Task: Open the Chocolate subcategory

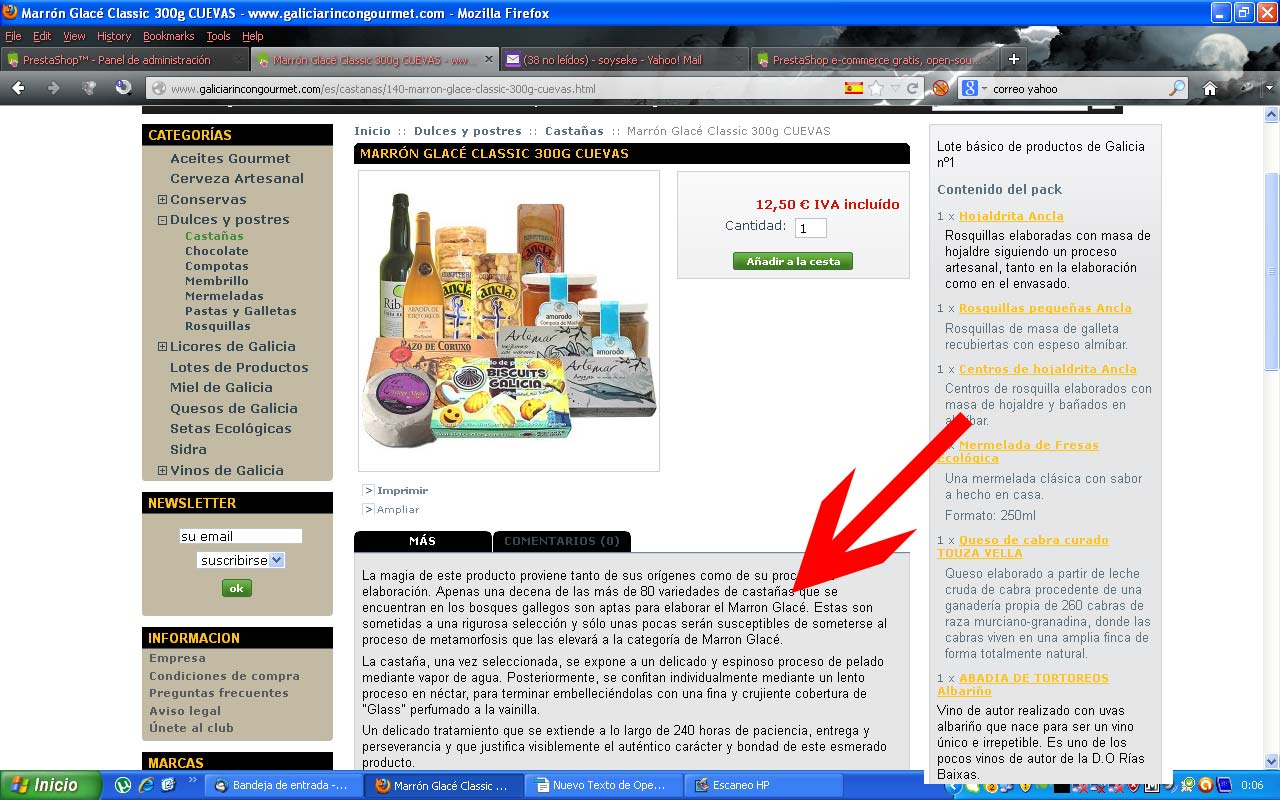Action: pos(217,251)
